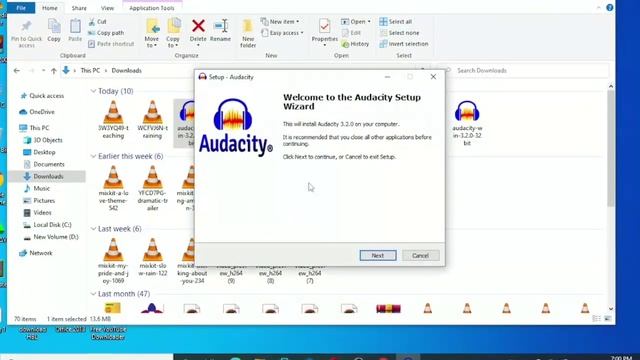Open the ribbon Open dropdown
Viewport: 640px width, 360px height.
click(356, 22)
